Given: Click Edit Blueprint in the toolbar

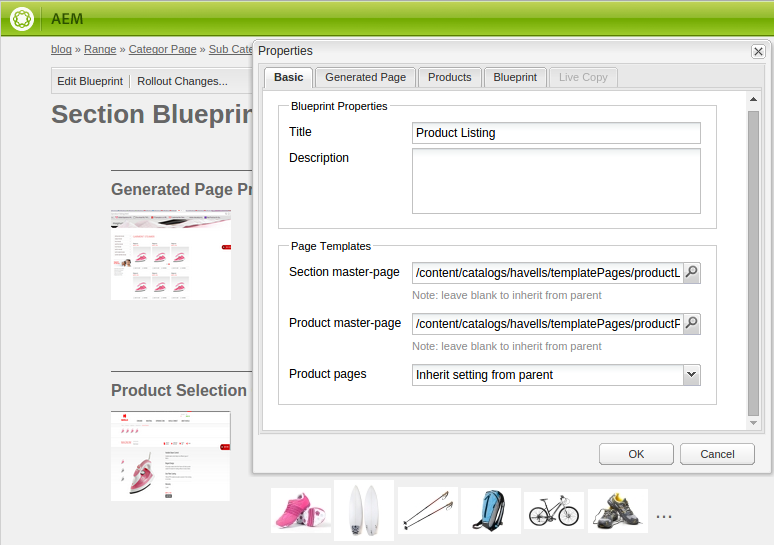Looking at the screenshot, I should [x=90, y=81].
